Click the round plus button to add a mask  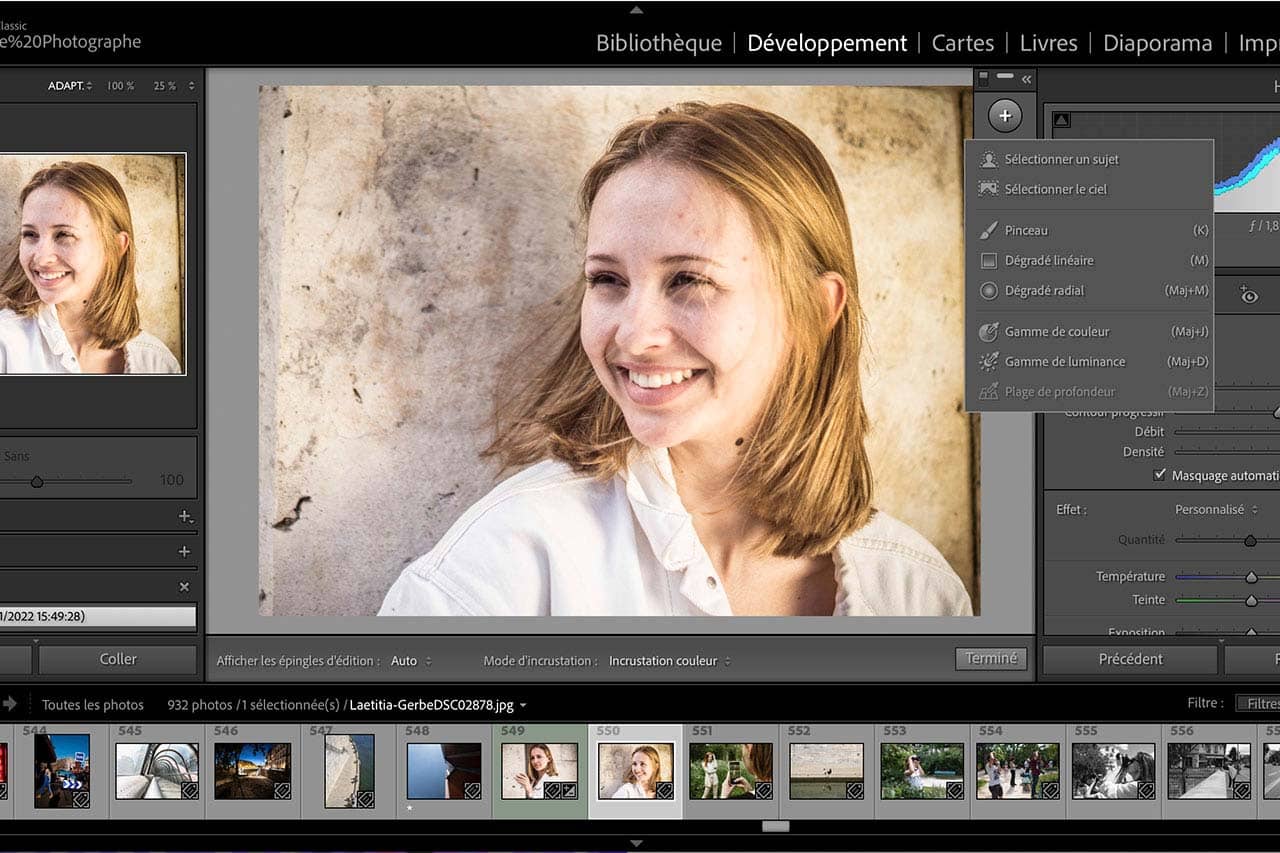coord(1005,116)
